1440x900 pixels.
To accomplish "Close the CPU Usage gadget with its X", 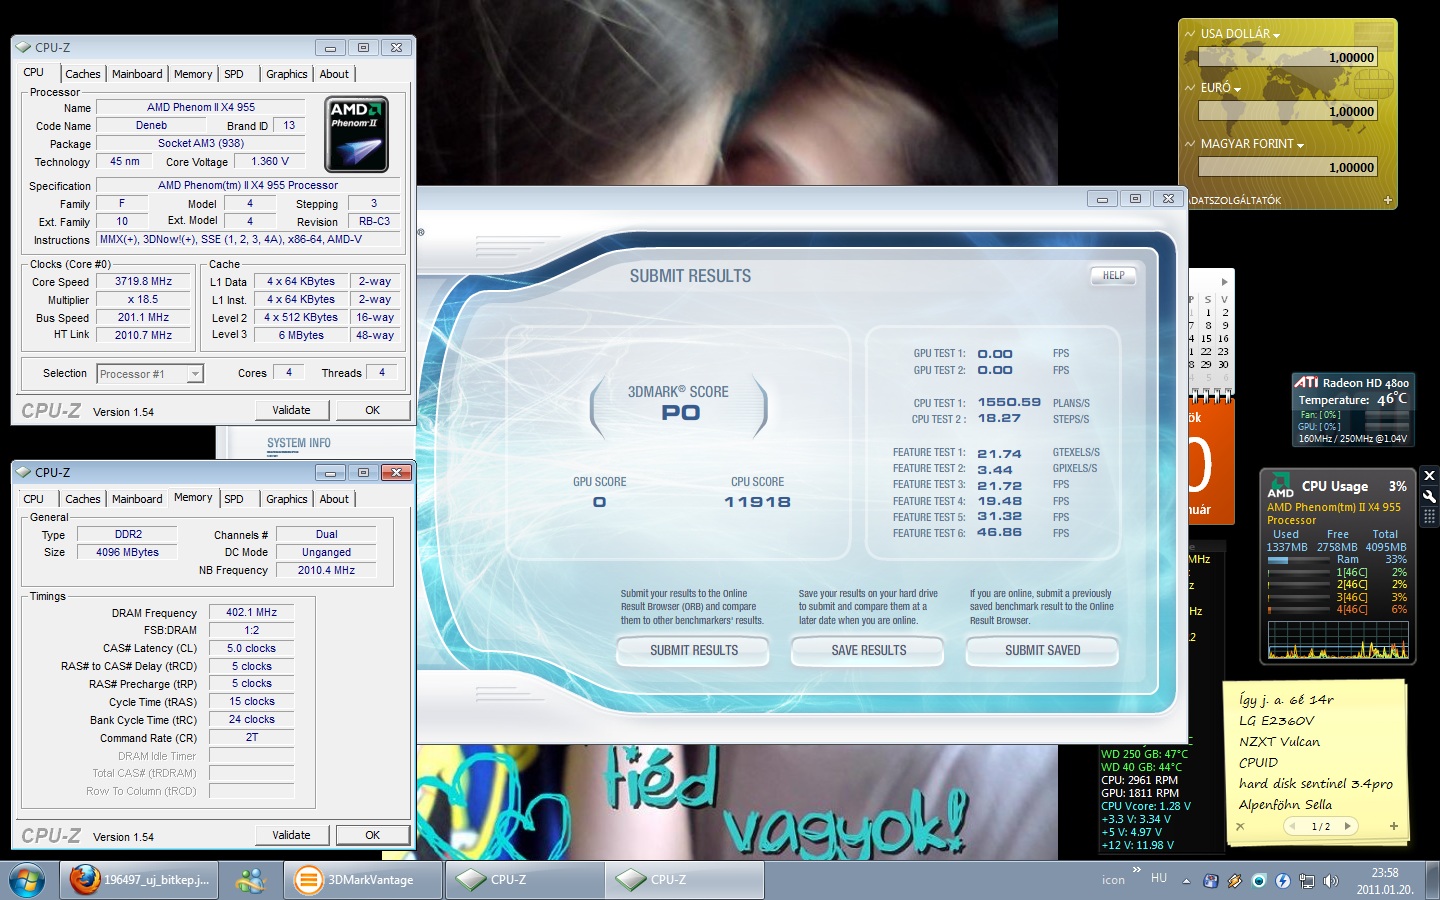I will (1429, 475).
